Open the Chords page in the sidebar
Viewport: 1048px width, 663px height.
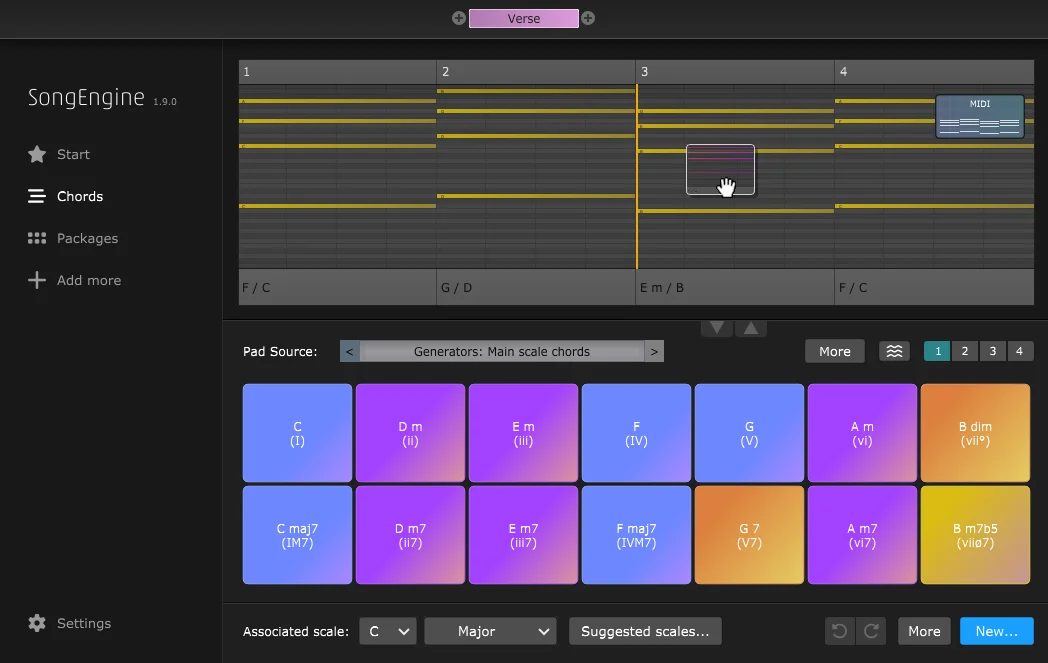(x=80, y=196)
